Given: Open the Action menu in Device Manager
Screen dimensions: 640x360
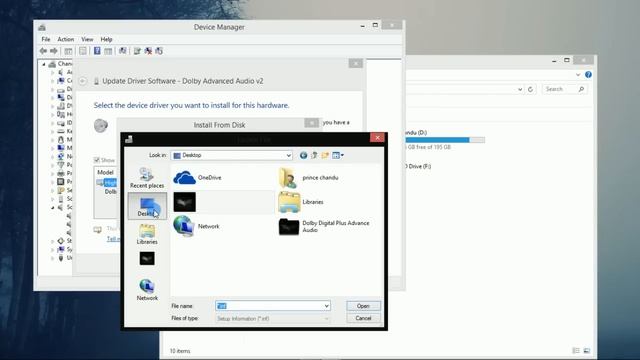Looking at the screenshot, I should tap(65, 39).
